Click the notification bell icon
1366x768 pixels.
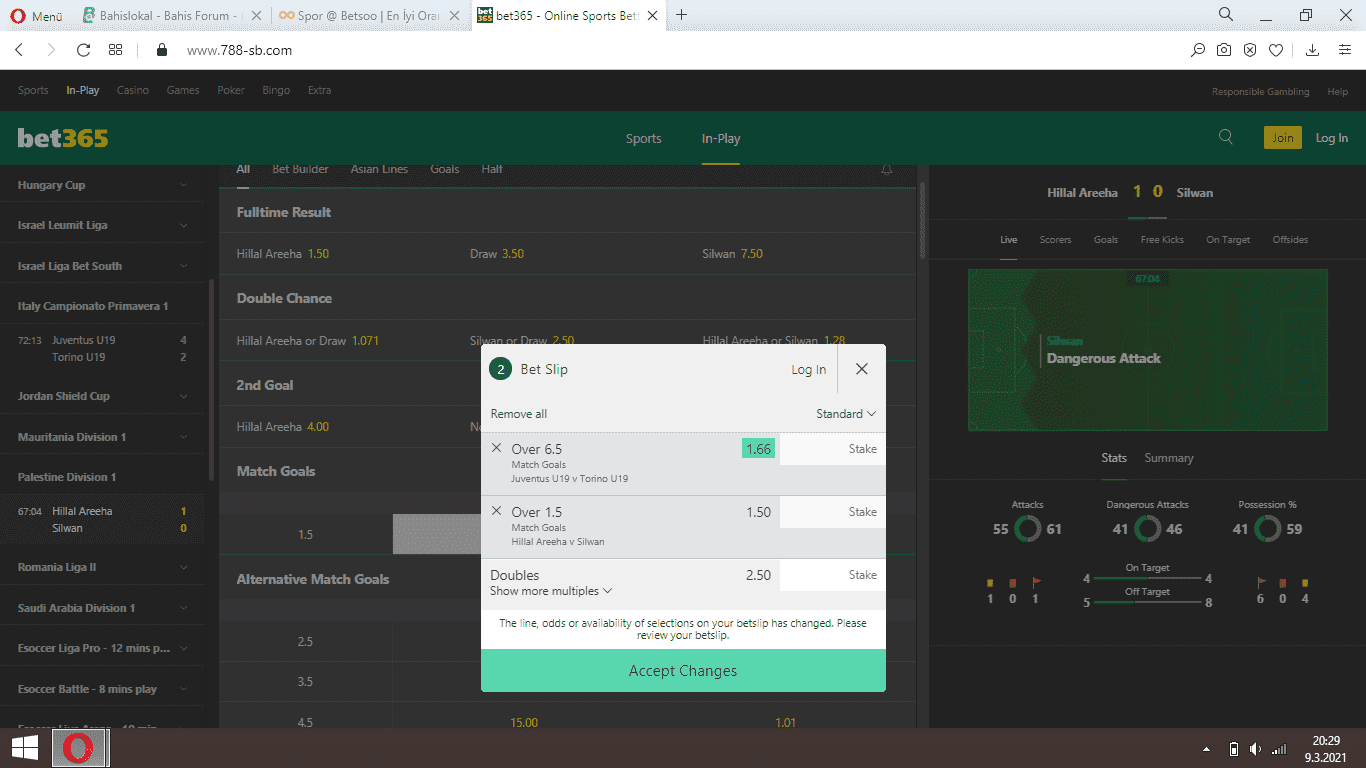click(886, 169)
